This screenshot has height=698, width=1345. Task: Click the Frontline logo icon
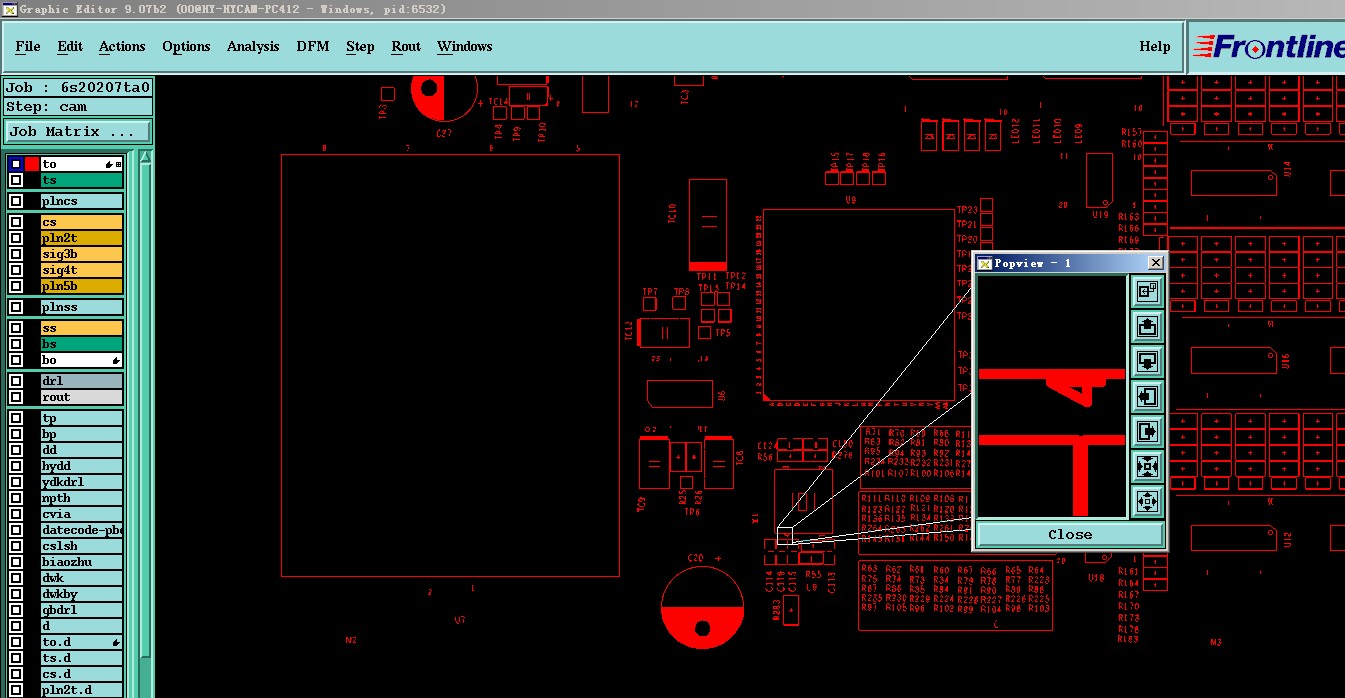(x=1268, y=47)
